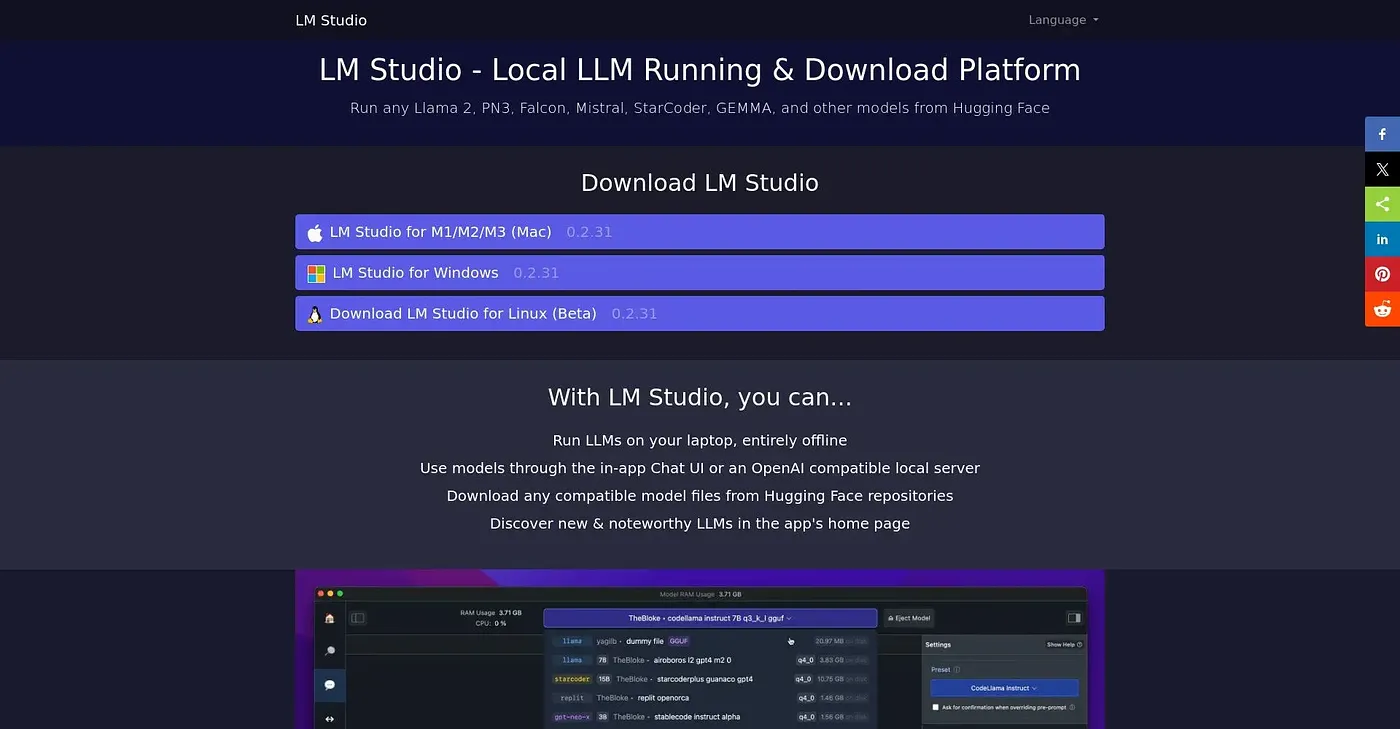Click the LM Studio site title
Viewport: 1400px width, 729px height.
(331, 20)
